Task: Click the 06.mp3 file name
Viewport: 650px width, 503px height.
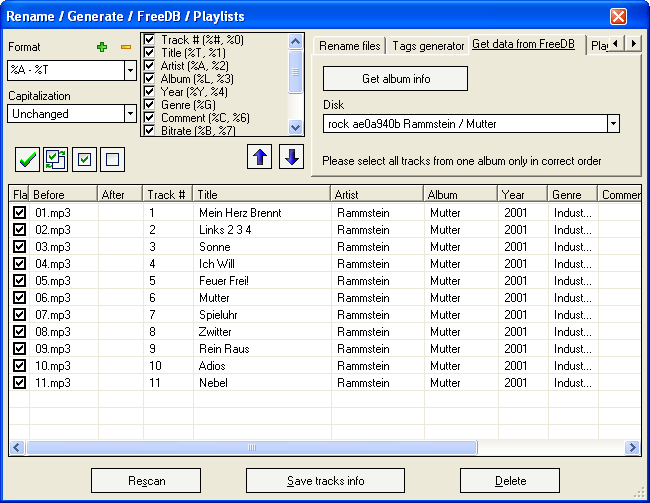Action: 53,298
